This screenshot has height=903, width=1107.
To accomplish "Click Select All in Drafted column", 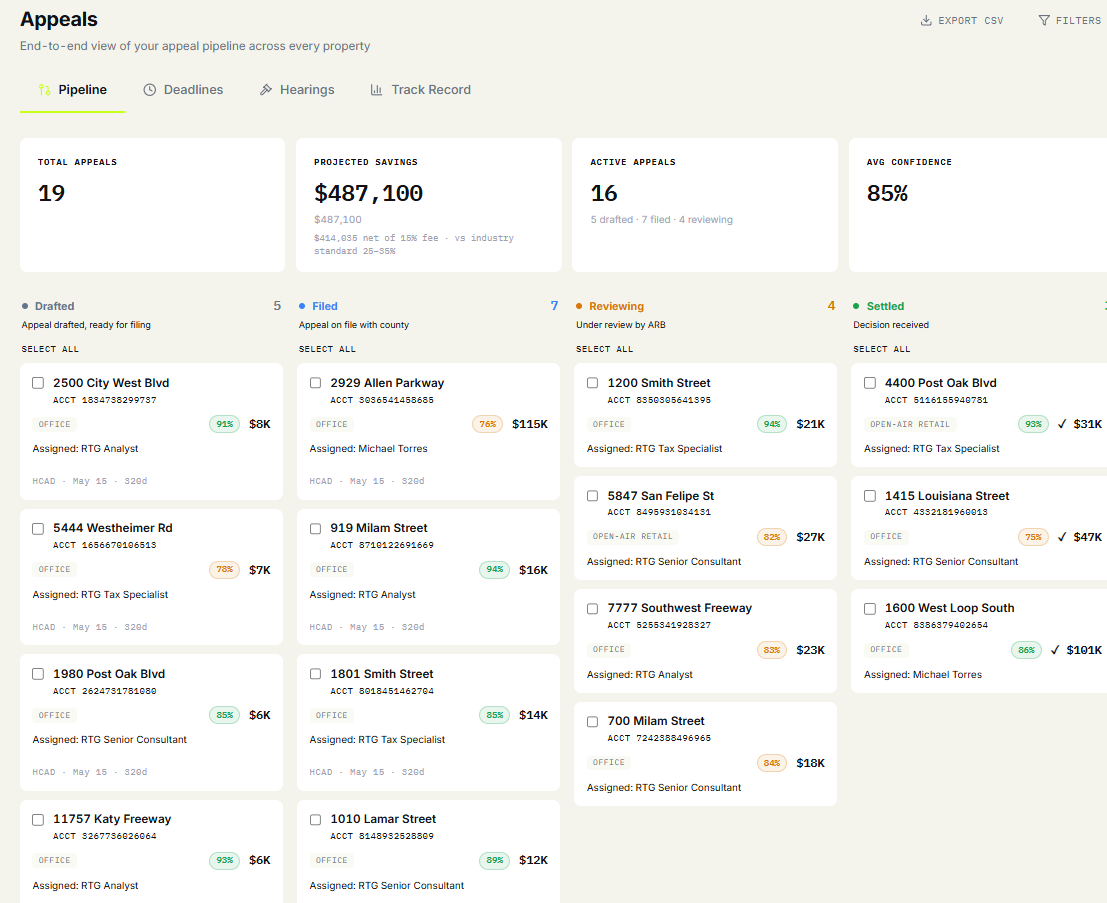I will pos(50,349).
